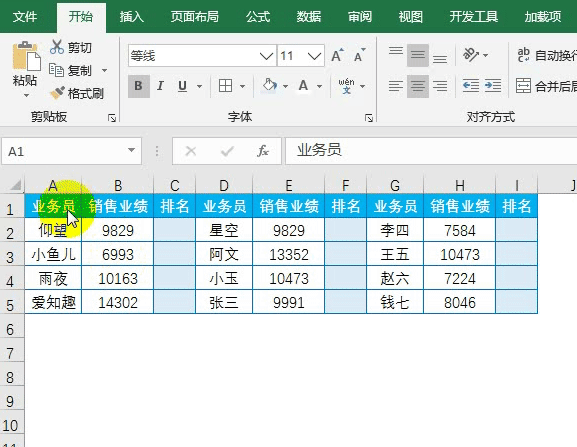
Task: Apply font color letter A
Action: (x=303, y=86)
